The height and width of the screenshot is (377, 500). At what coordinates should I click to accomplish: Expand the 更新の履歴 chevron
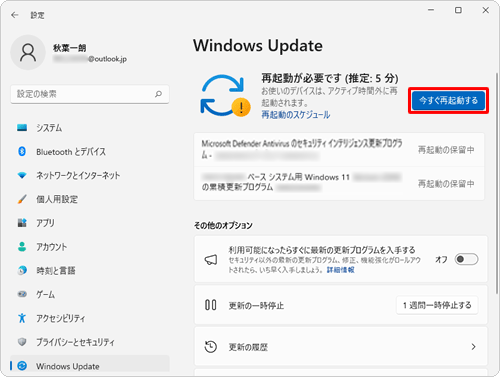[x=473, y=347]
